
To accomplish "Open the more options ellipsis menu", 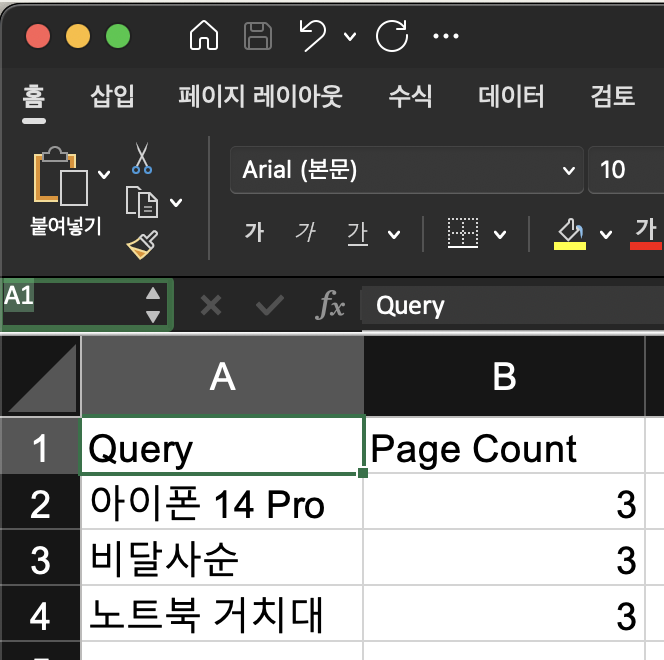I will (x=446, y=36).
